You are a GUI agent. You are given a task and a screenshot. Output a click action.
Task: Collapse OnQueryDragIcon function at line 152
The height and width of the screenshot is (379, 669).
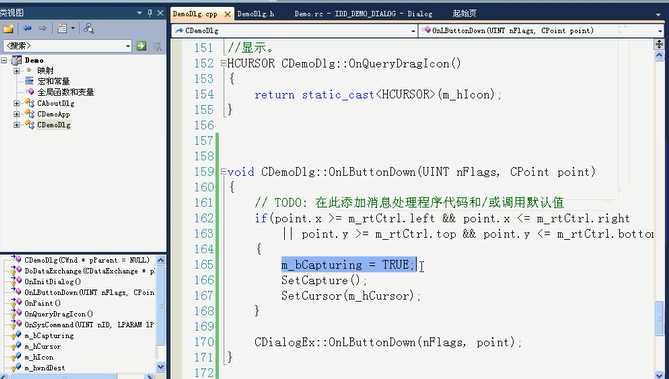click(223, 64)
